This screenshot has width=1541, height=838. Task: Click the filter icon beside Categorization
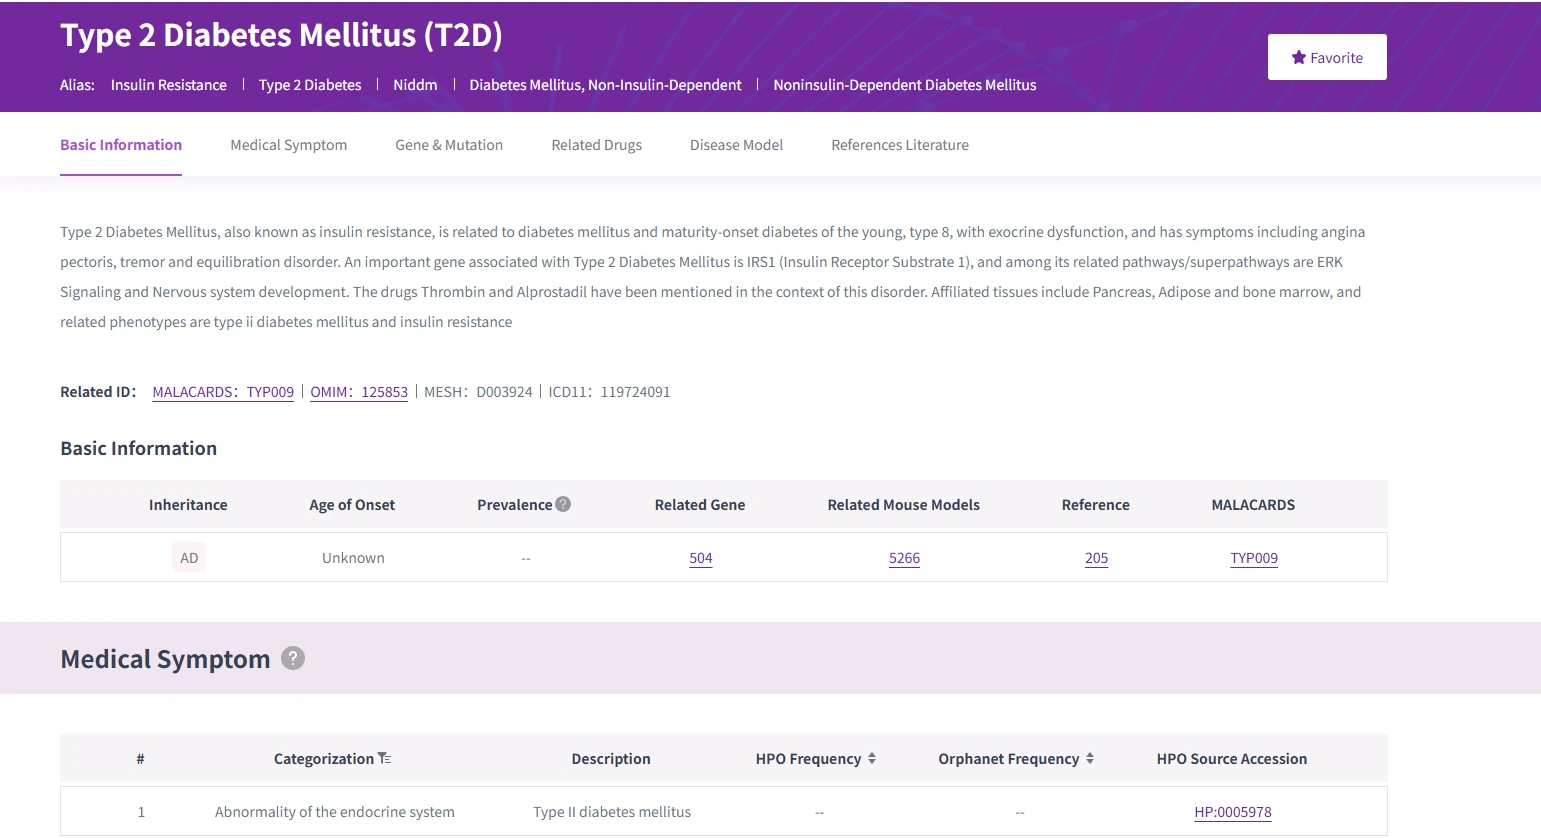coord(385,758)
